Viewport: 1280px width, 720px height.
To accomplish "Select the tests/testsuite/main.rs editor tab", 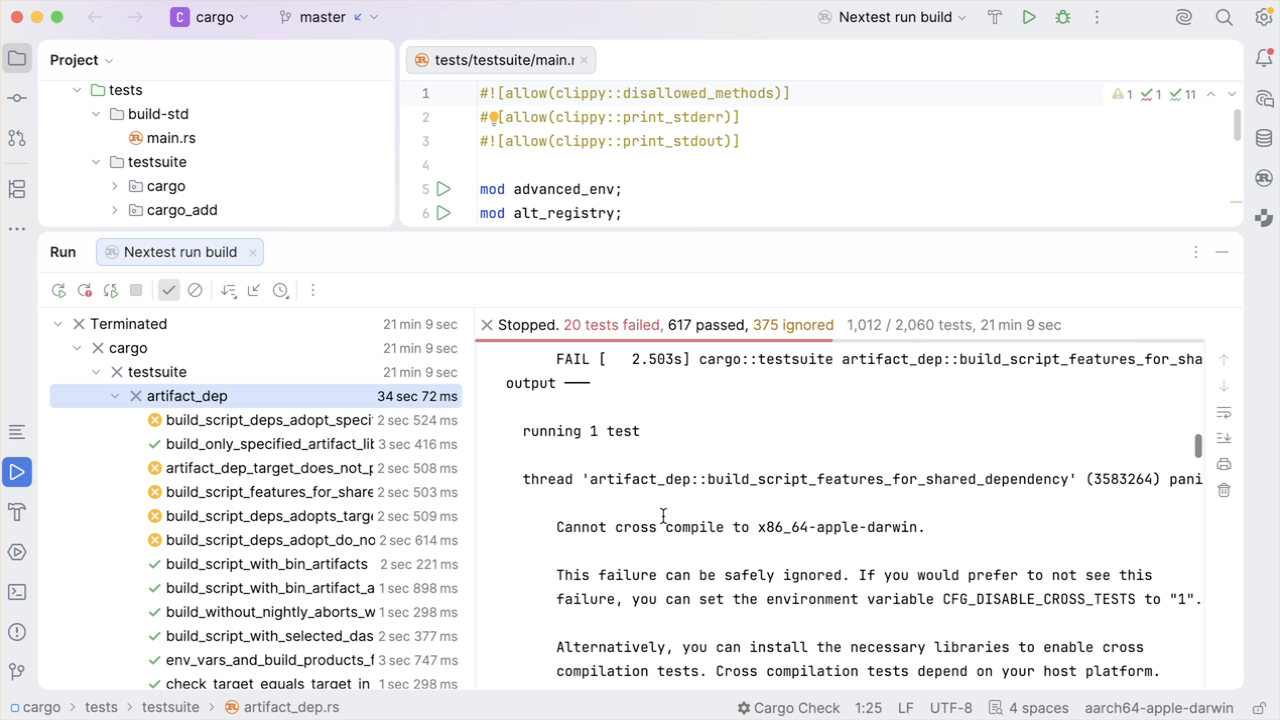I will 504,60.
